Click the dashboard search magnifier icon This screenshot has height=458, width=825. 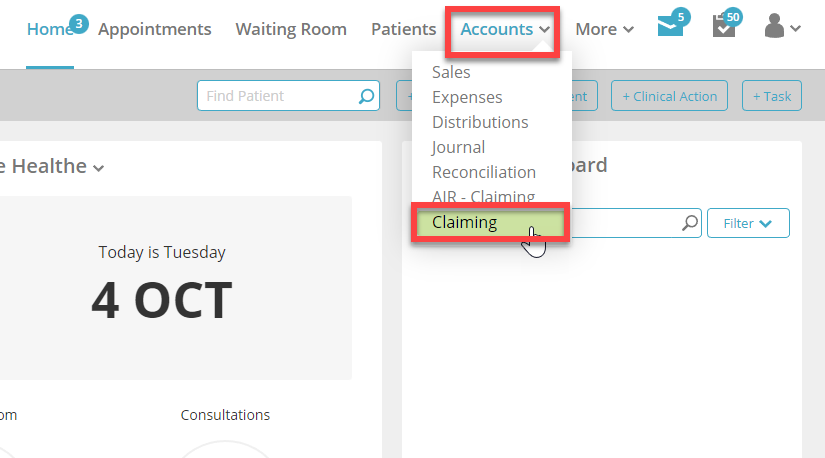tap(690, 223)
